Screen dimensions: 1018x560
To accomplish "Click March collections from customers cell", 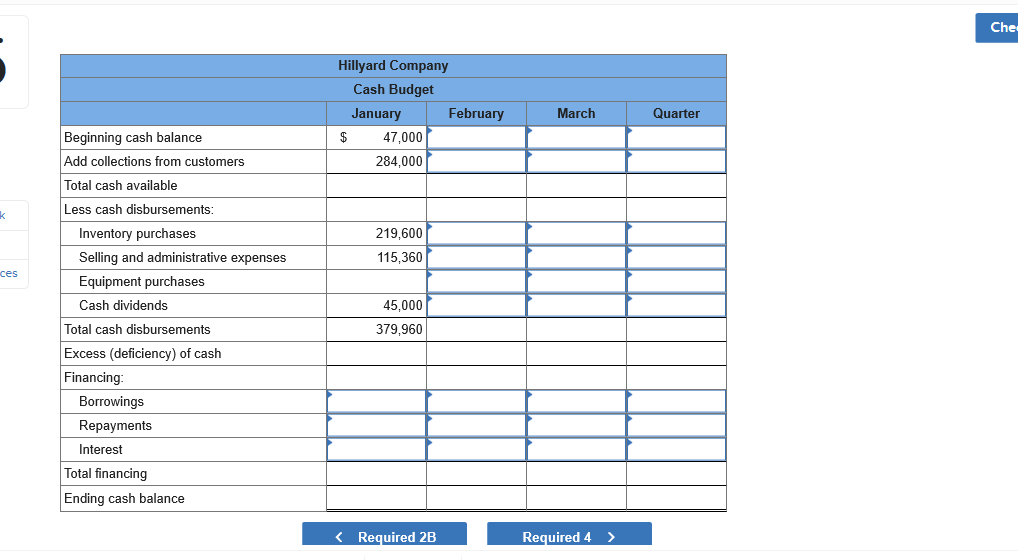I will 577,162.
